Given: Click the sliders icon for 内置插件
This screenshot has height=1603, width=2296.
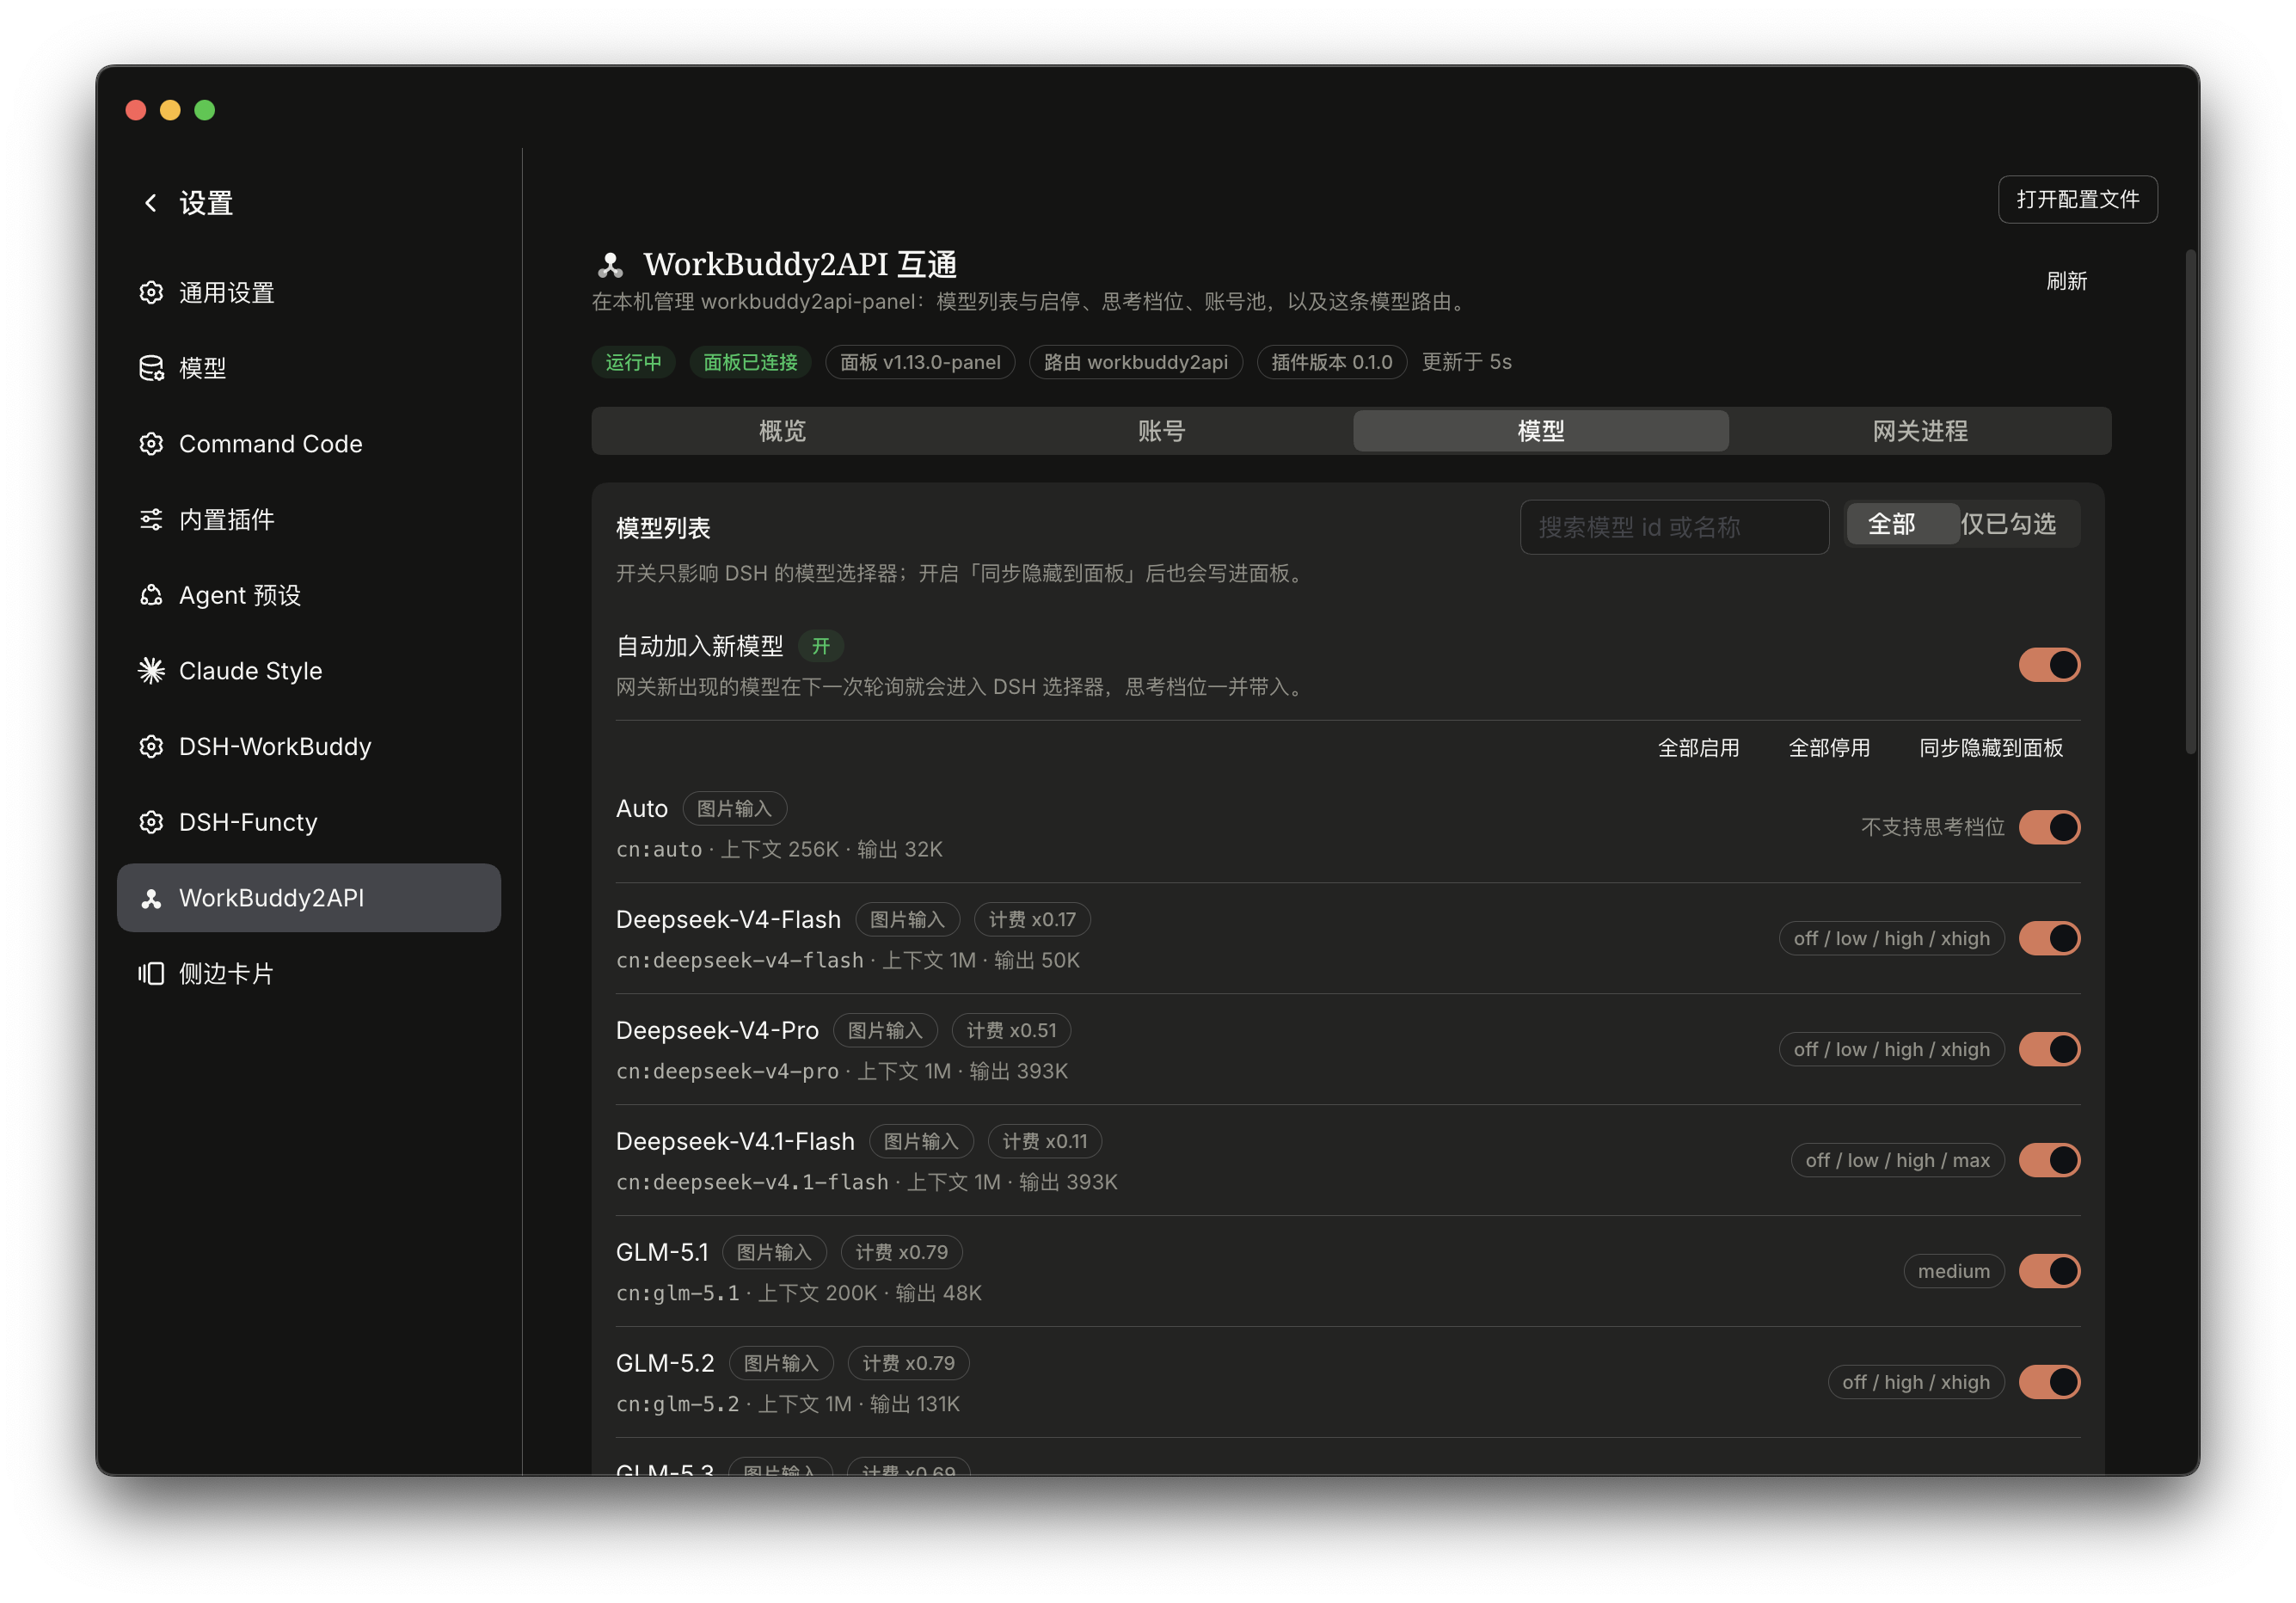Looking at the screenshot, I should pyautogui.click(x=151, y=519).
